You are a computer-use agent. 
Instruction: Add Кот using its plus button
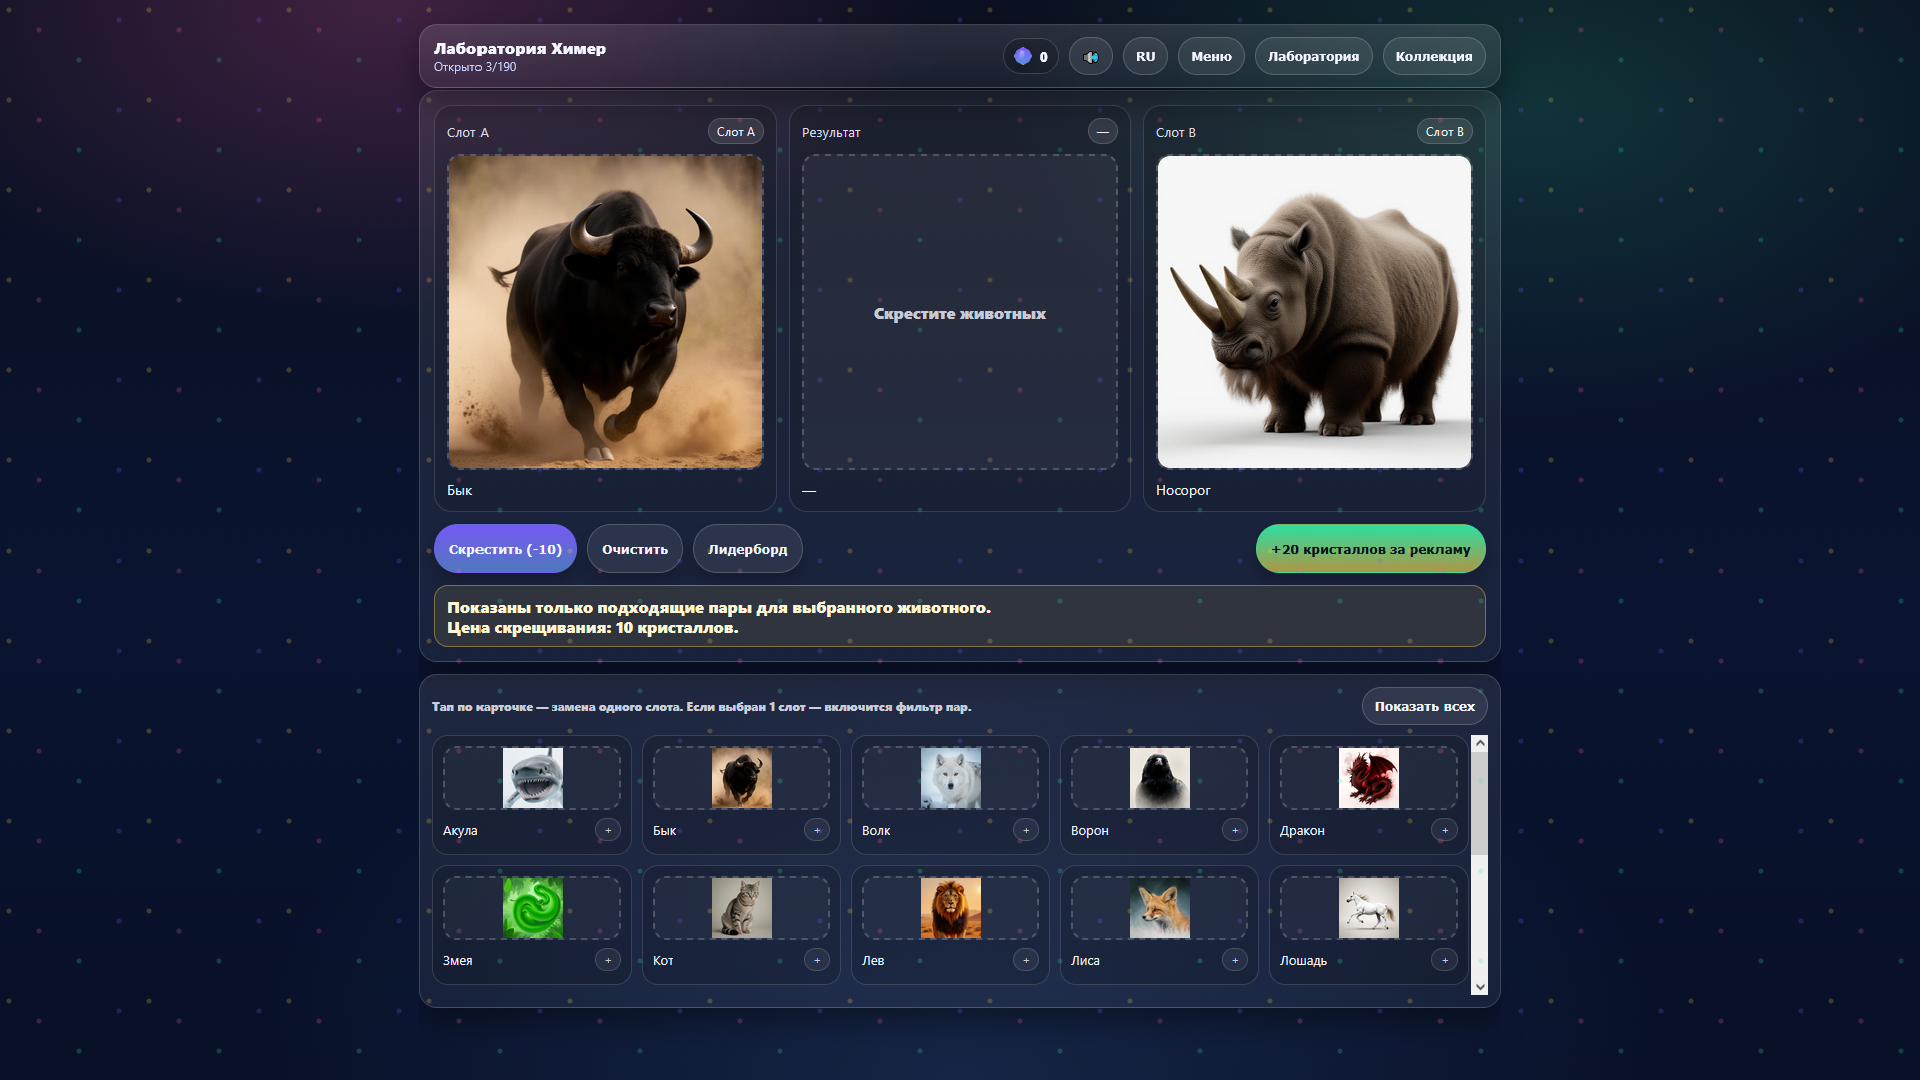tap(817, 960)
